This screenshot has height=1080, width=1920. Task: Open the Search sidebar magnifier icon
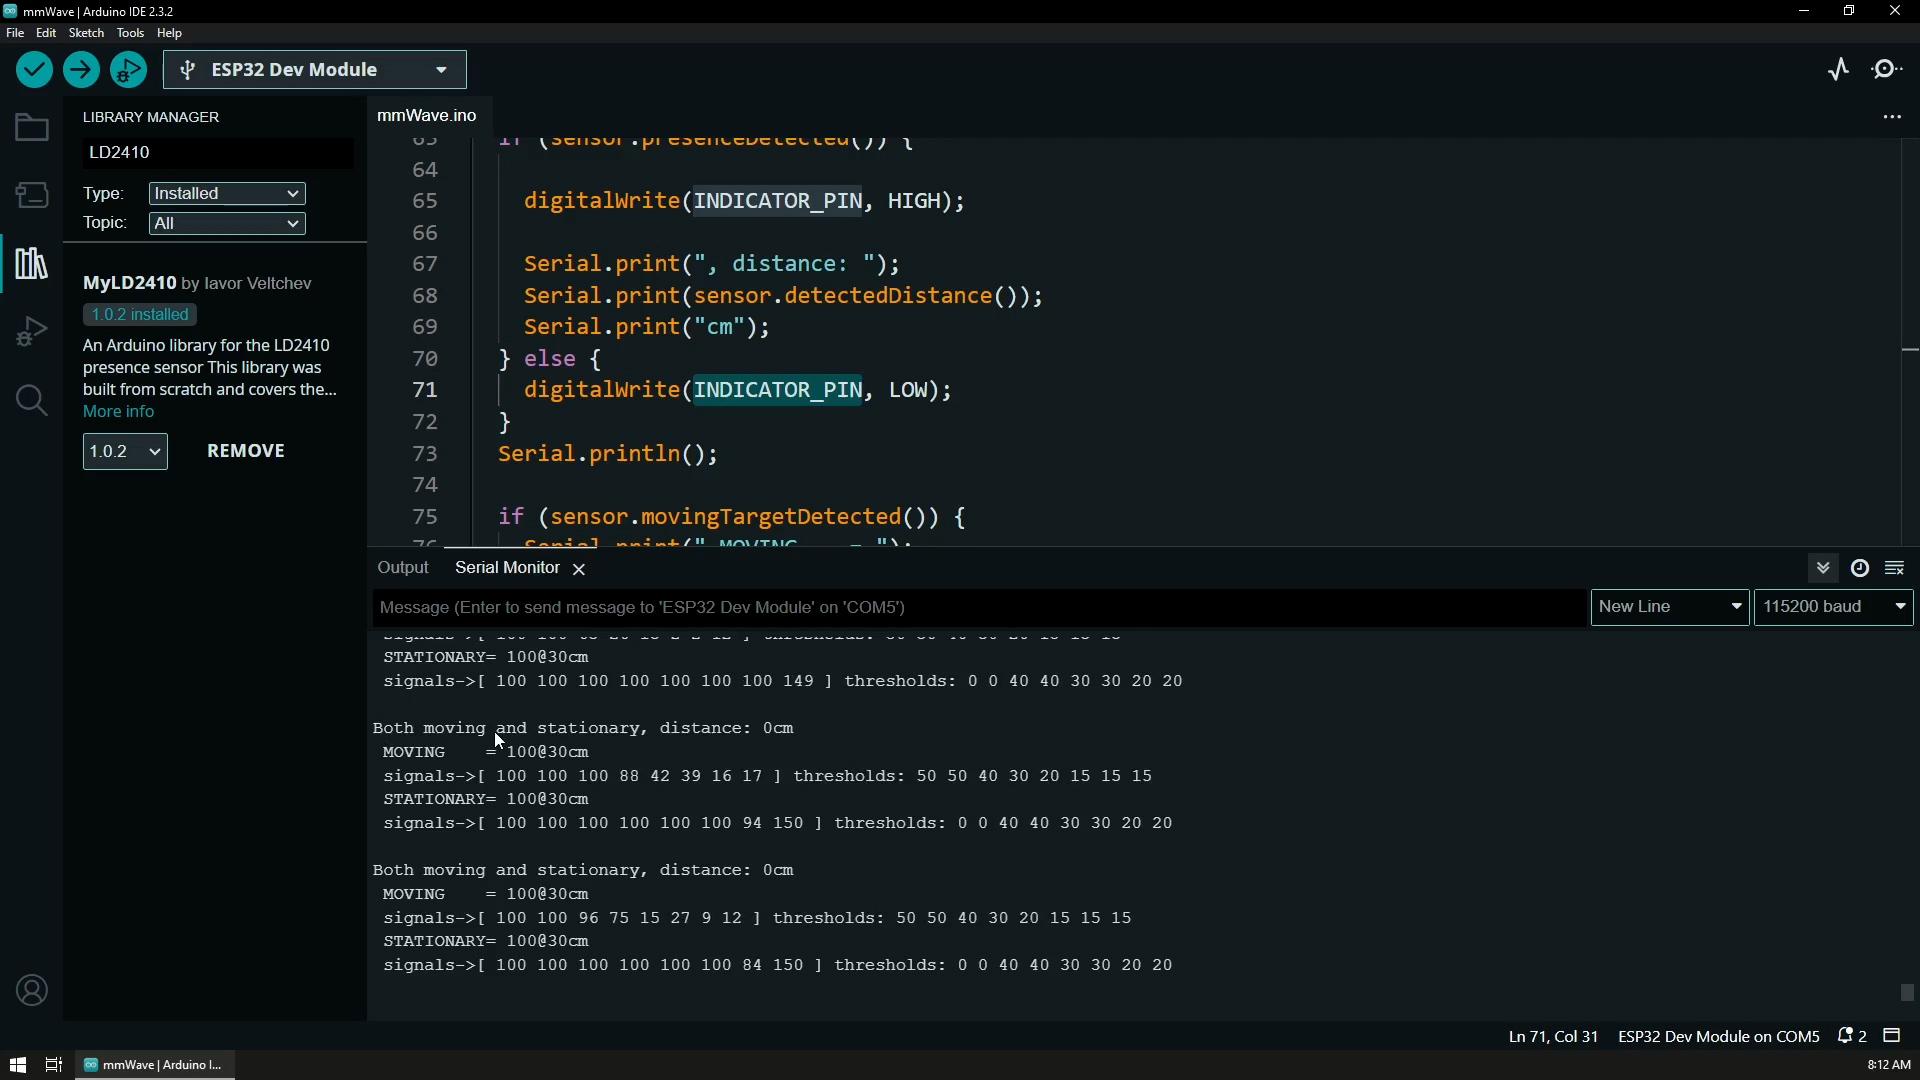point(32,401)
